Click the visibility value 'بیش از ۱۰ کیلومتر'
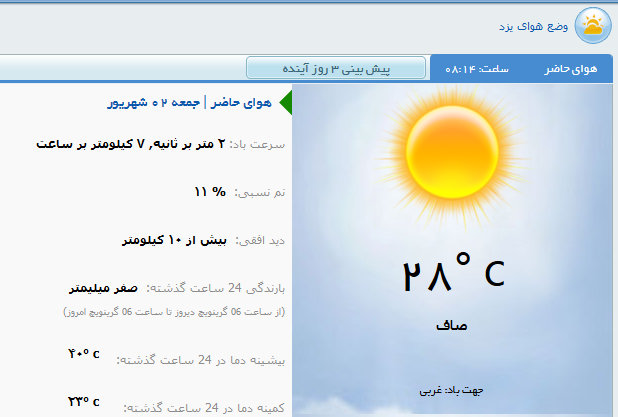Viewport: 618px width, 417px height. [x=174, y=240]
